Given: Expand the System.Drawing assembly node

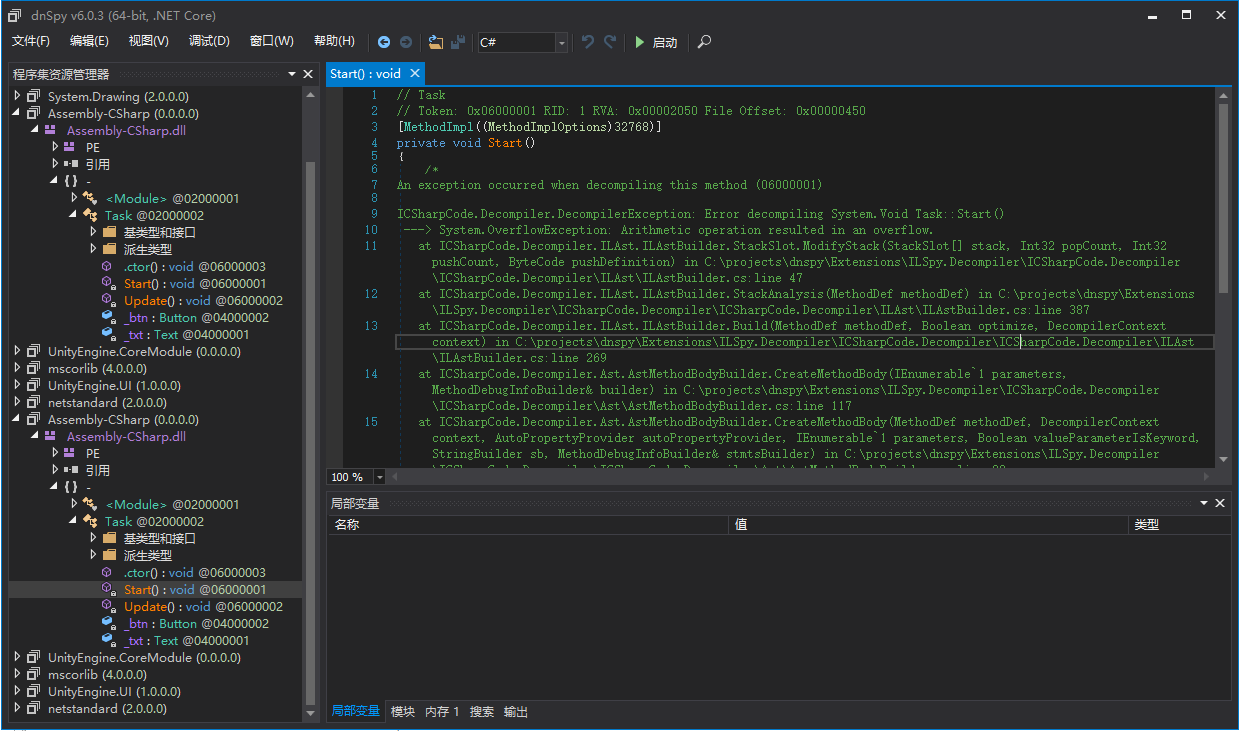Looking at the screenshot, I should tap(17, 97).
